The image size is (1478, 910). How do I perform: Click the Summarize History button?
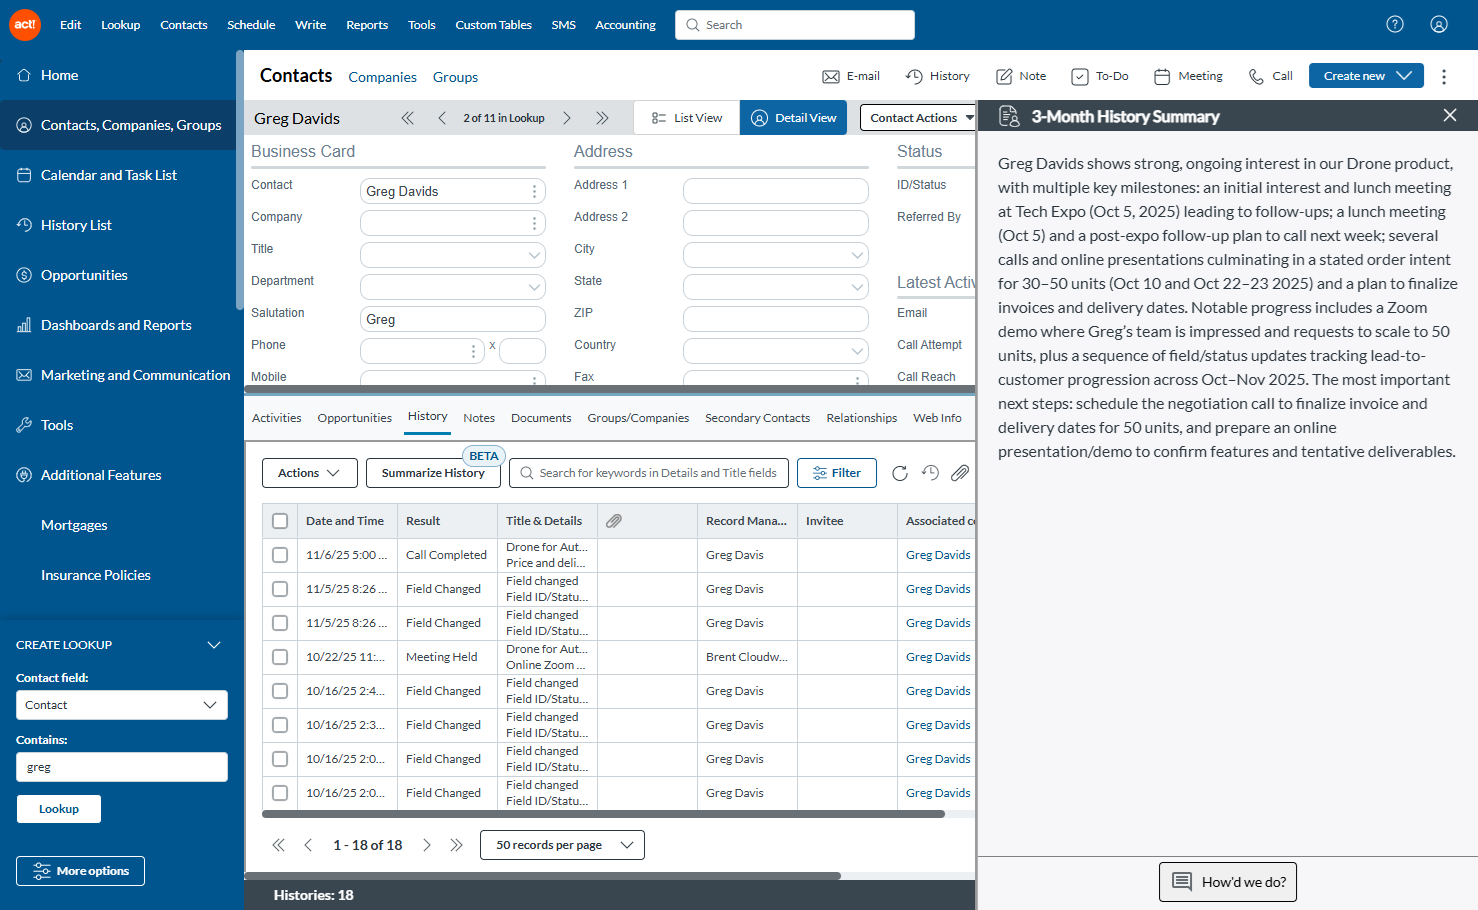[433, 473]
